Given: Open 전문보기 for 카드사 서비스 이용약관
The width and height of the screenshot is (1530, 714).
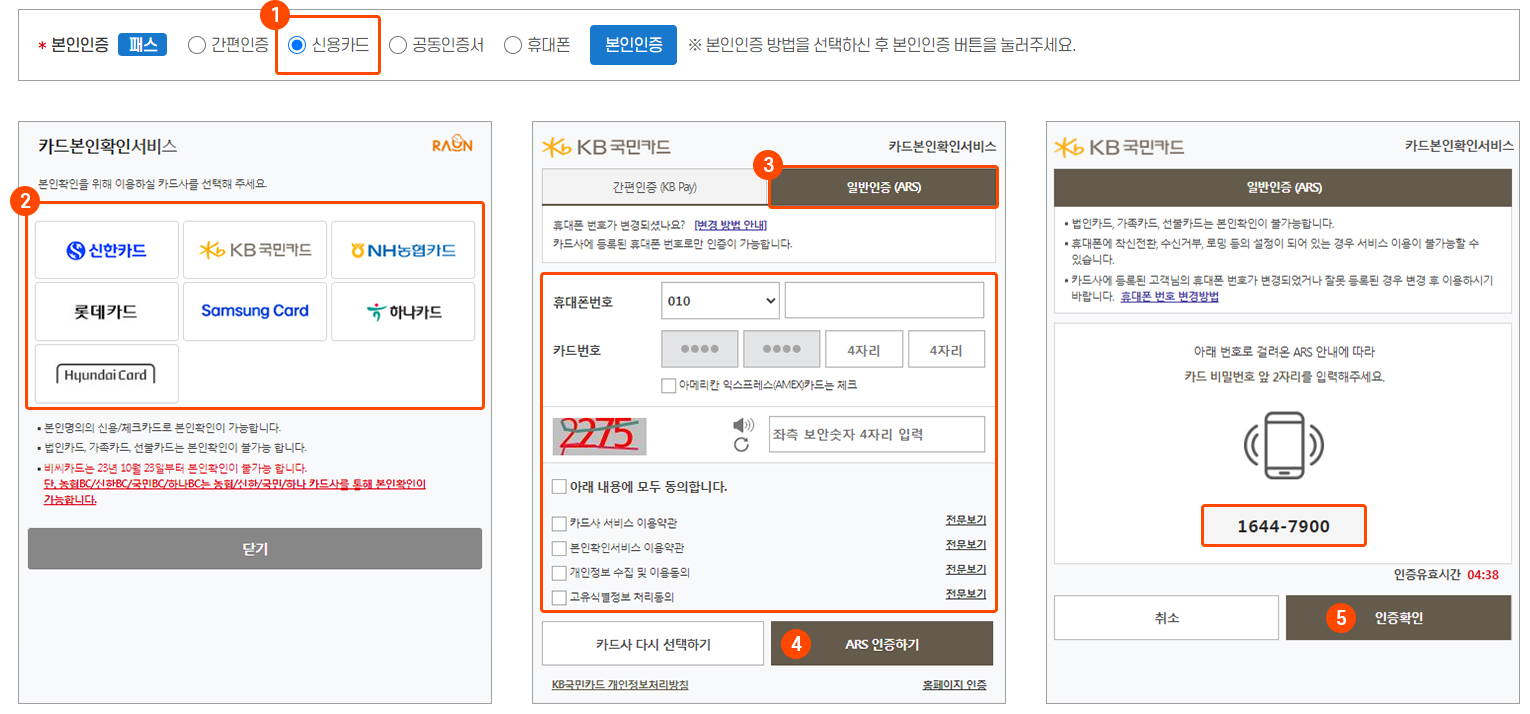Looking at the screenshot, I should point(966,520).
